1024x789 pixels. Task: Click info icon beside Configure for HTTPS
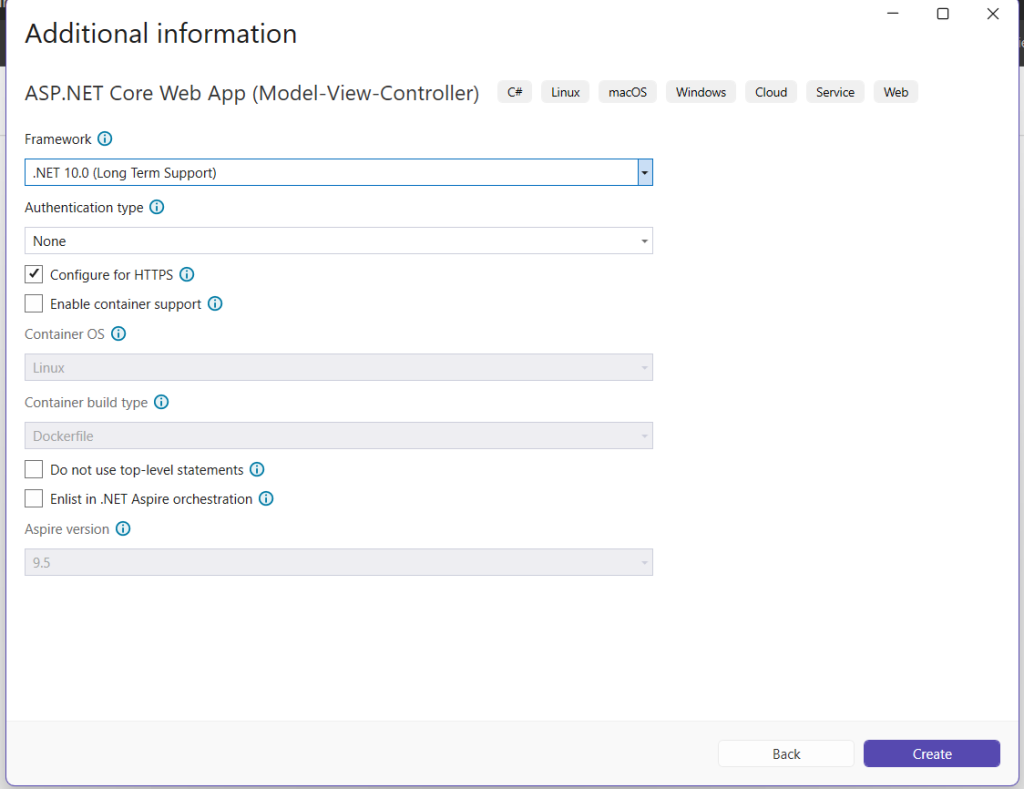click(x=186, y=274)
